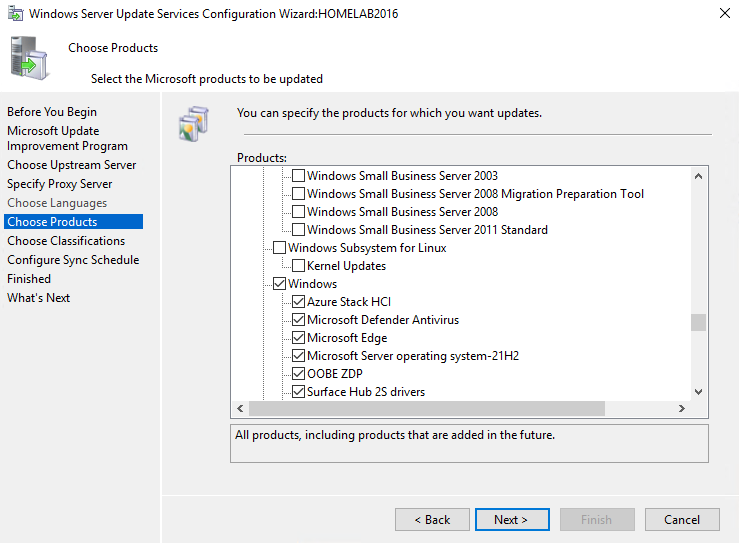Jump to the Finished step
The width and height of the screenshot is (739, 543).
[29, 279]
